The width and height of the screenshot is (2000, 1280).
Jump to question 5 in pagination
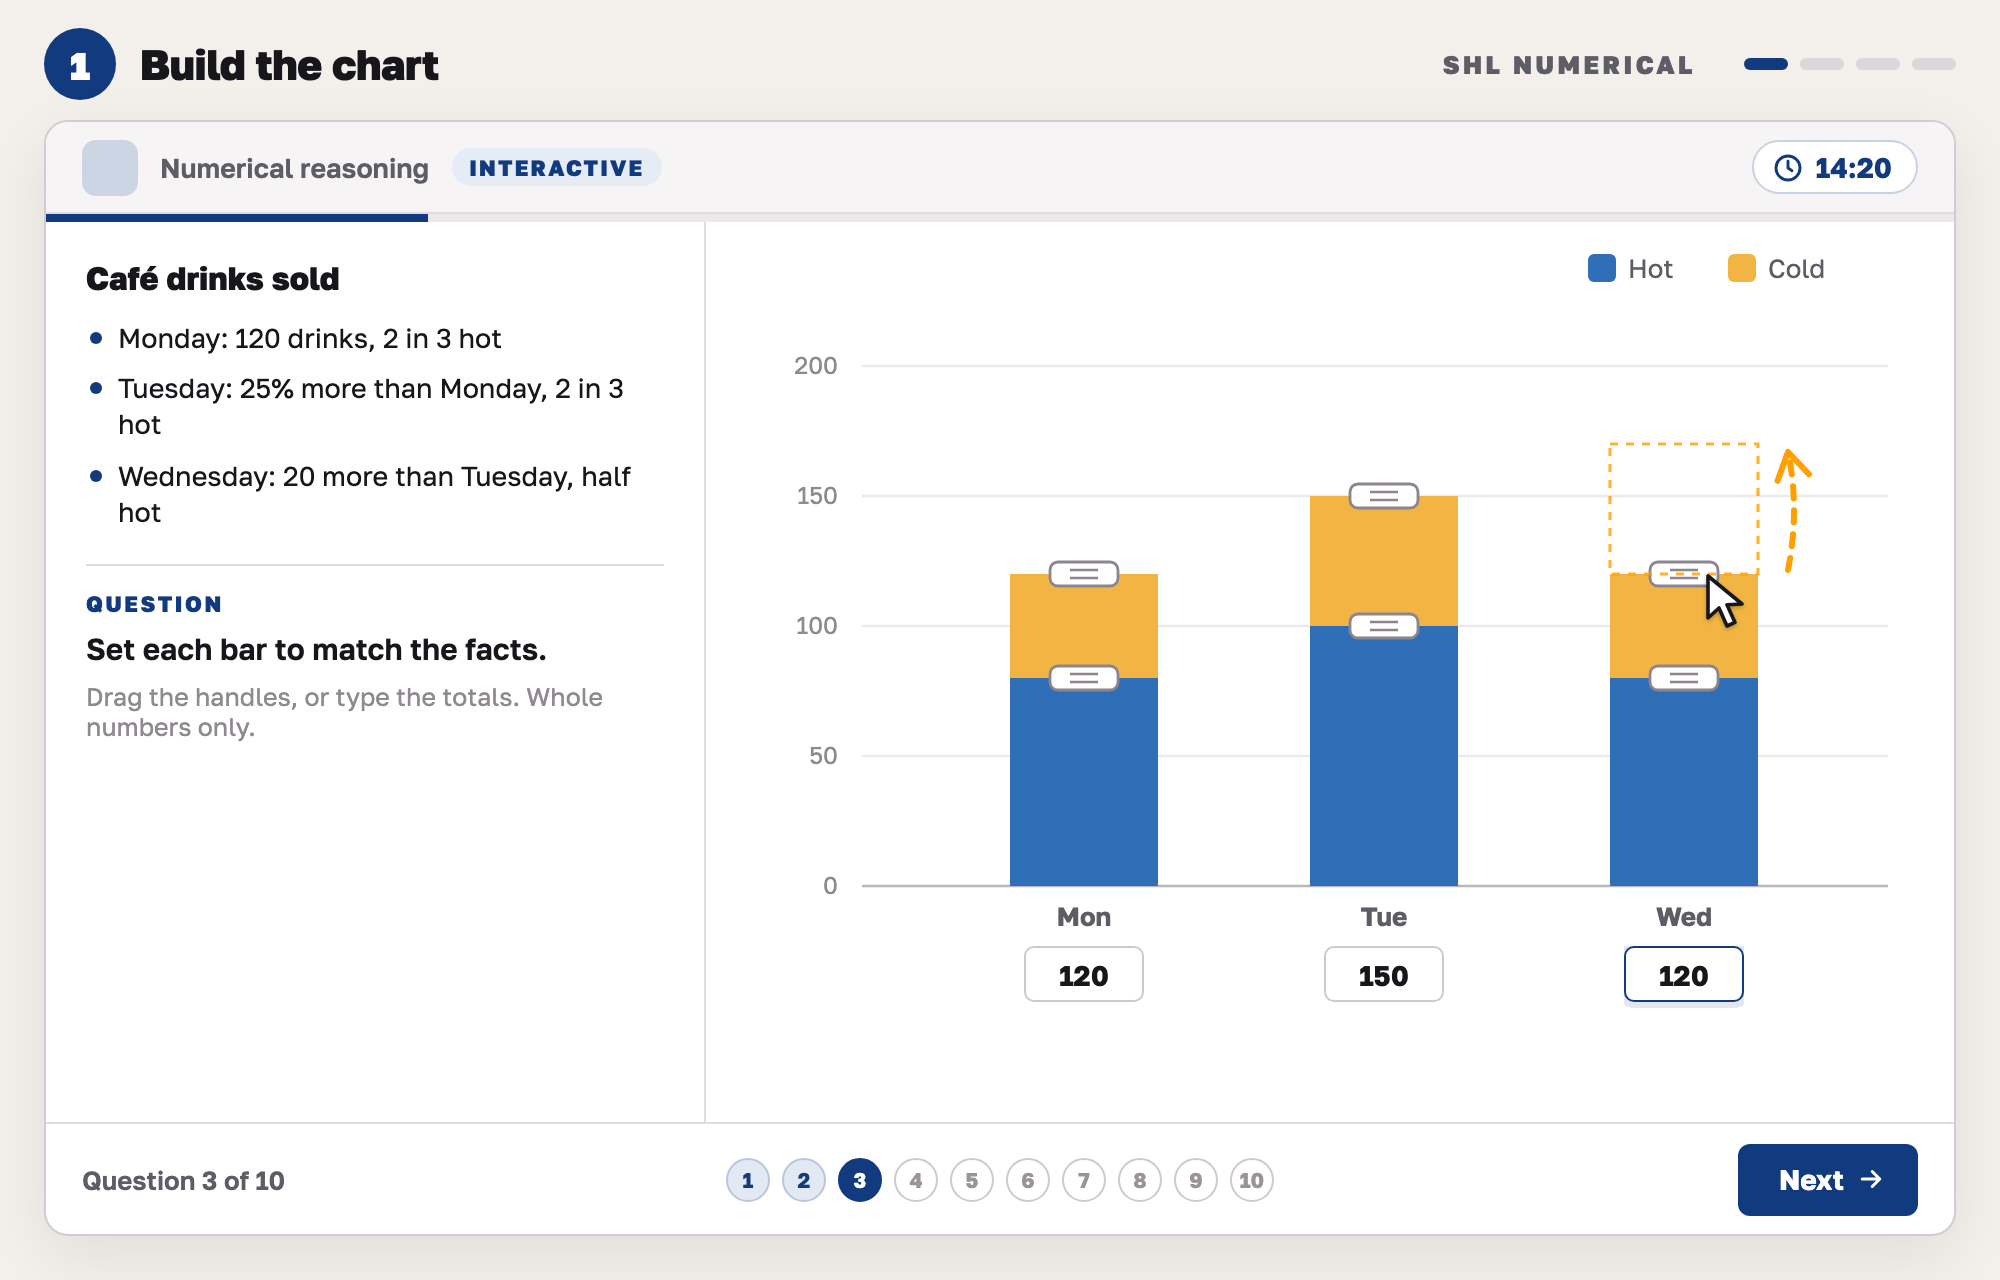point(972,1180)
